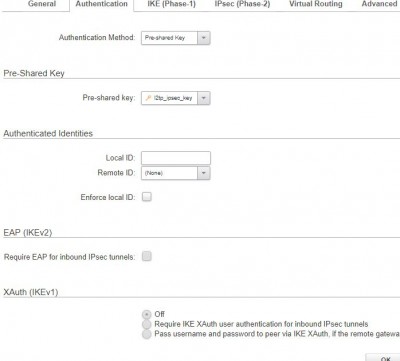This screenshot has width=400, height=361.
Task: Click the (None) Remote ID value field
Action: point(169,173)
